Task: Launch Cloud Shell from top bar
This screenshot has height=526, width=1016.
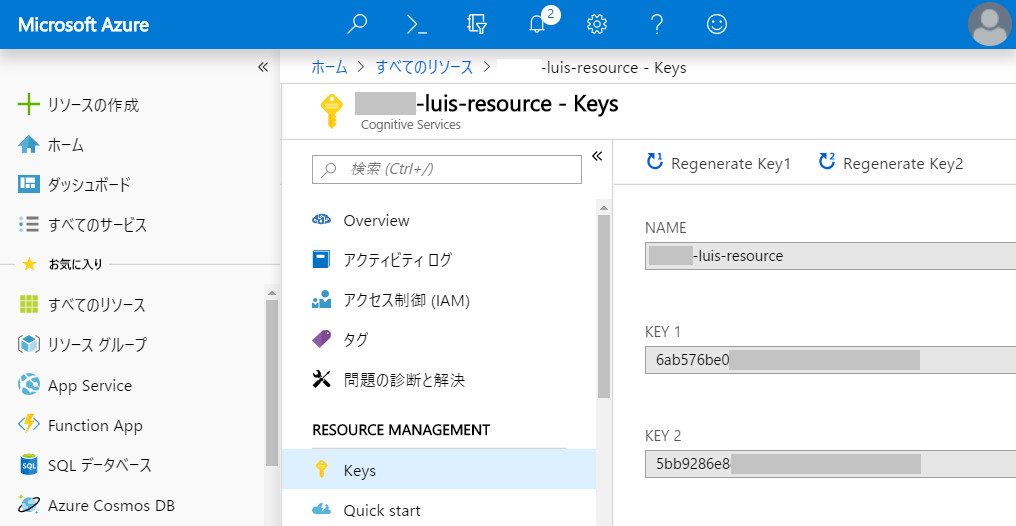Action: (x=417, y=24)
